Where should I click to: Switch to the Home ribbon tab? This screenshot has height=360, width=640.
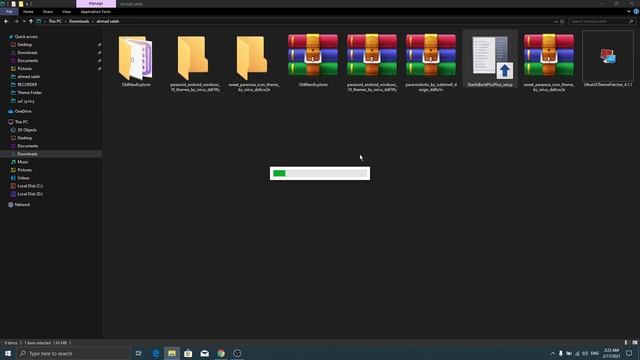pos(28,11)
